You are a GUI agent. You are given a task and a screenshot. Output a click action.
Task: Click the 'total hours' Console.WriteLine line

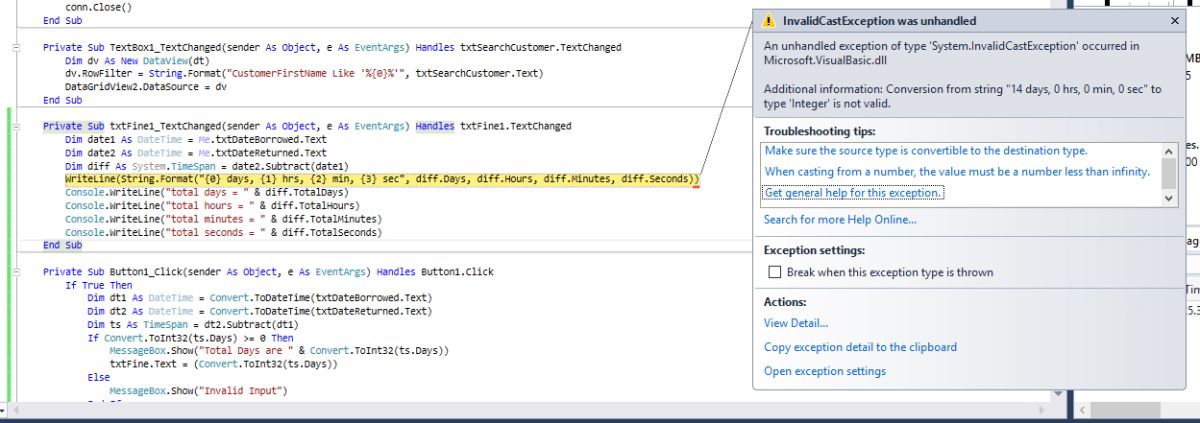[211, 206]
